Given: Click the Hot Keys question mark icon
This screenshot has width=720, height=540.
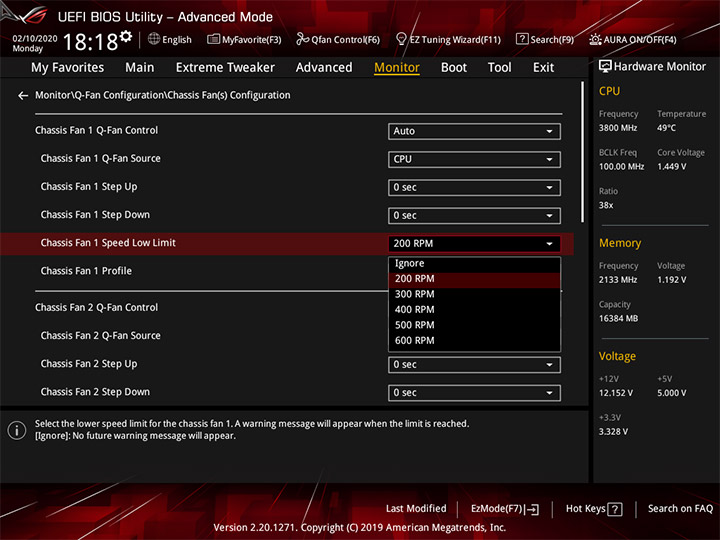Looking at the screenshot, I should (615, 509).
